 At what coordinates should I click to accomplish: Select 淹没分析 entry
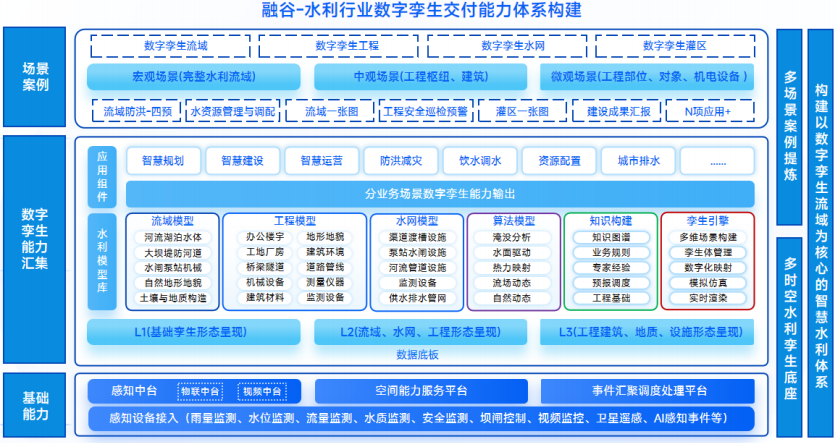click(512, 237)
